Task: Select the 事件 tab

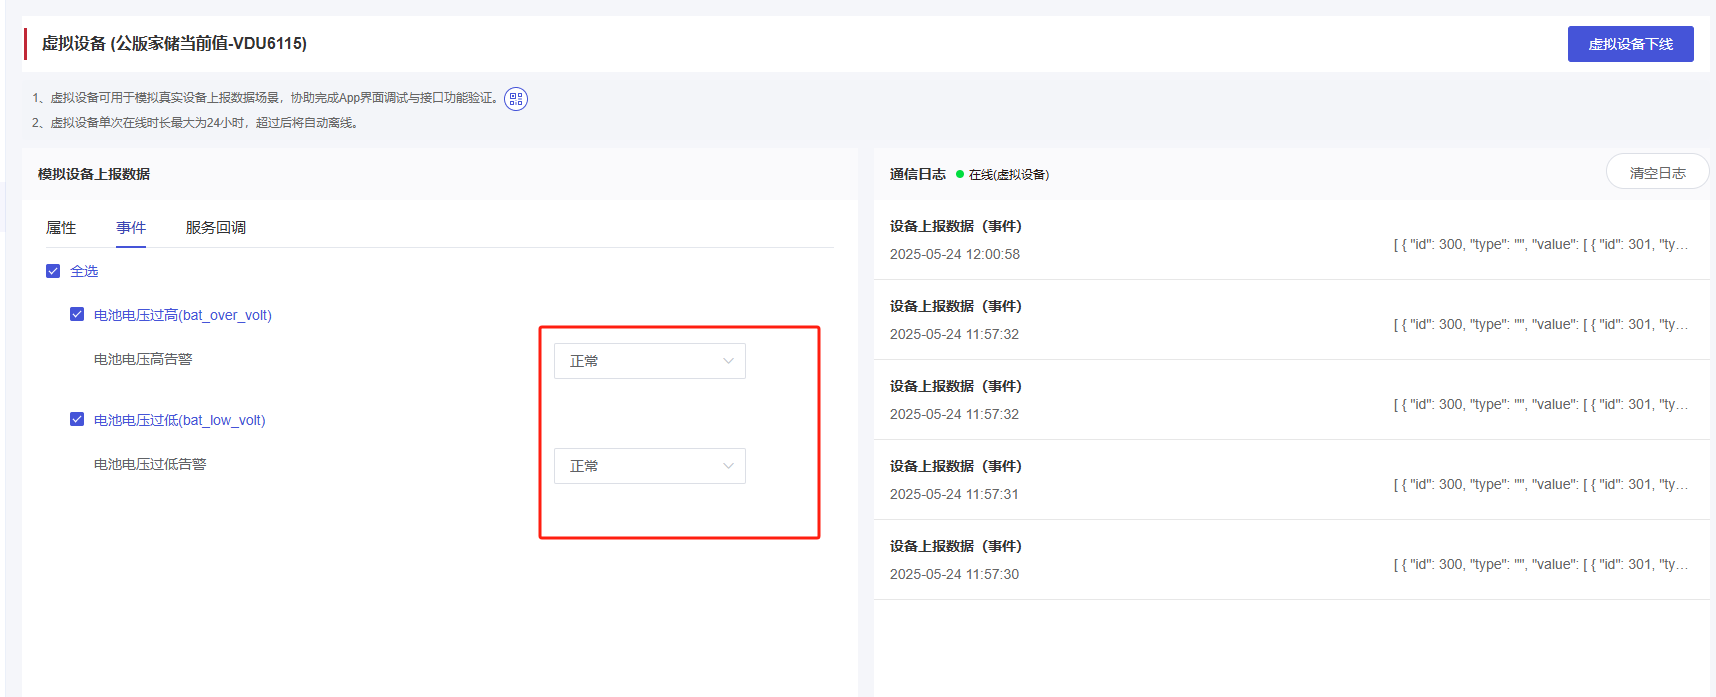Action: 131,228
